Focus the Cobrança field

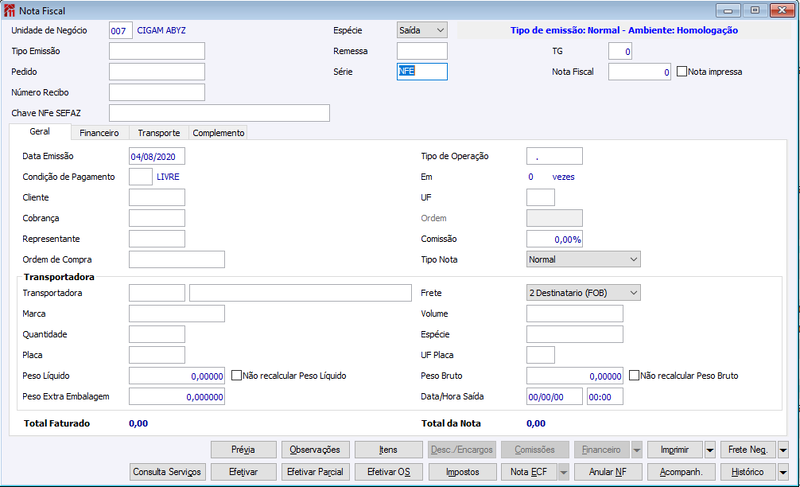click(x=157, y=218)
